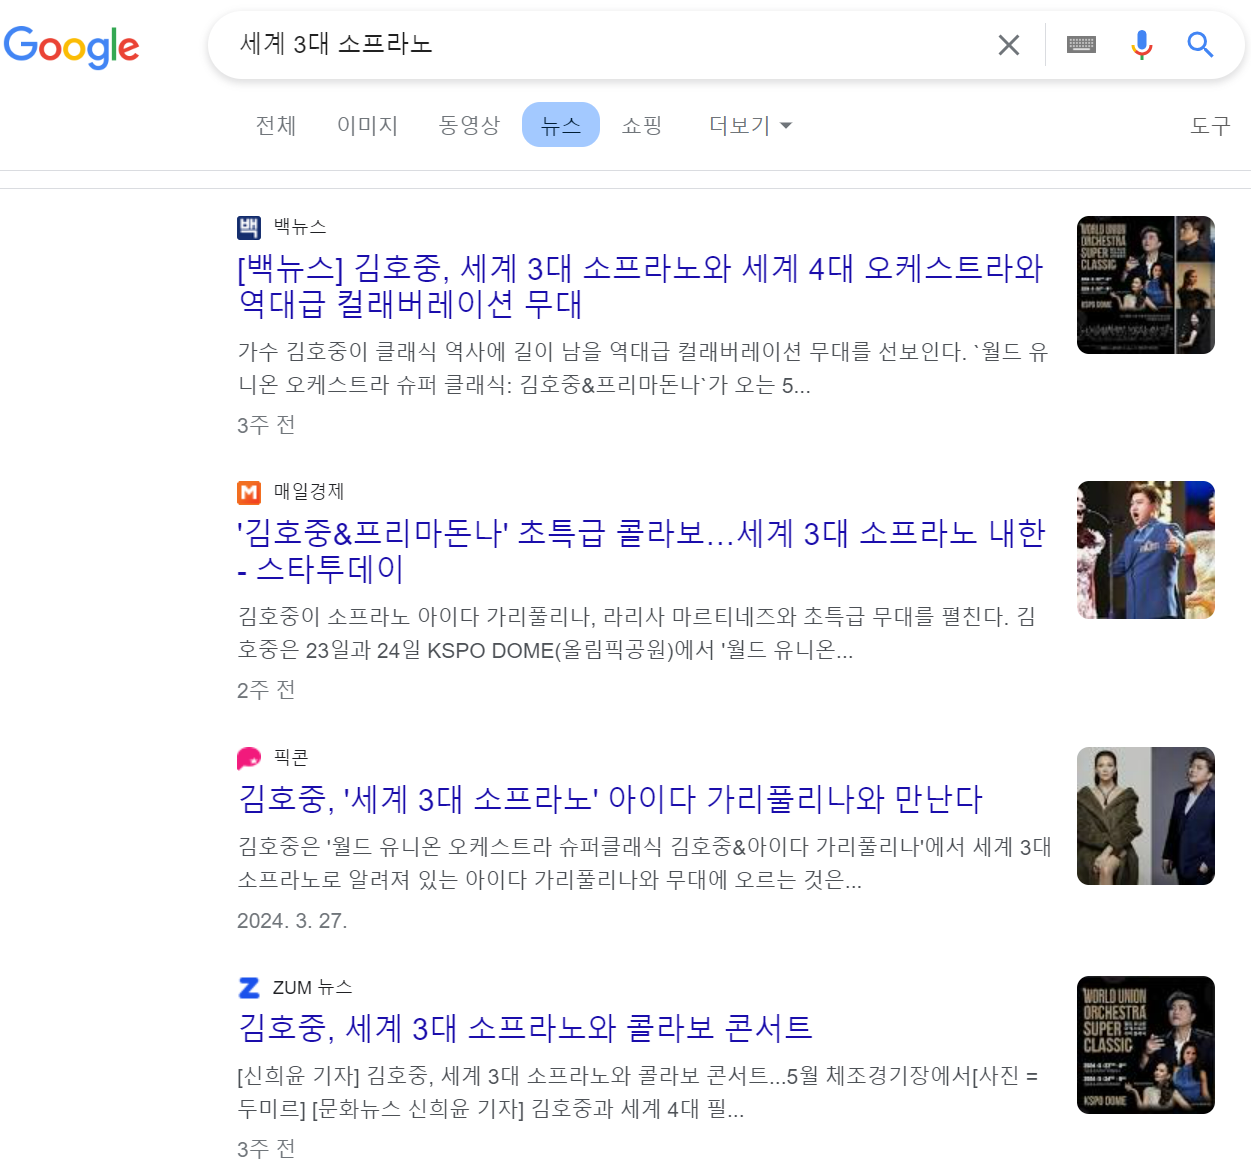The height and width of the screenshot is (1166, 1251).
Task: Click the 매일경제 source name text
Action: tap(309, 492)
